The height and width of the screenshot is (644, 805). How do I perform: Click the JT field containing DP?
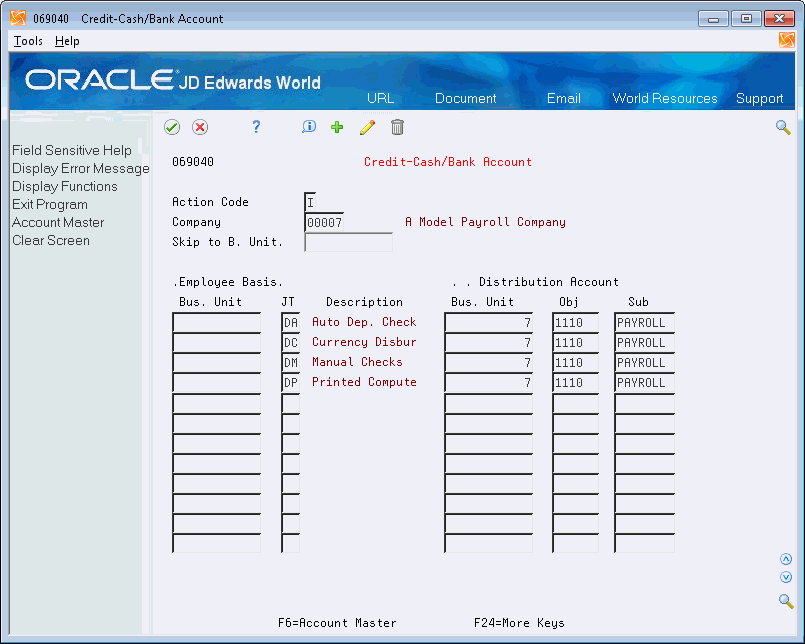[291, 383]
